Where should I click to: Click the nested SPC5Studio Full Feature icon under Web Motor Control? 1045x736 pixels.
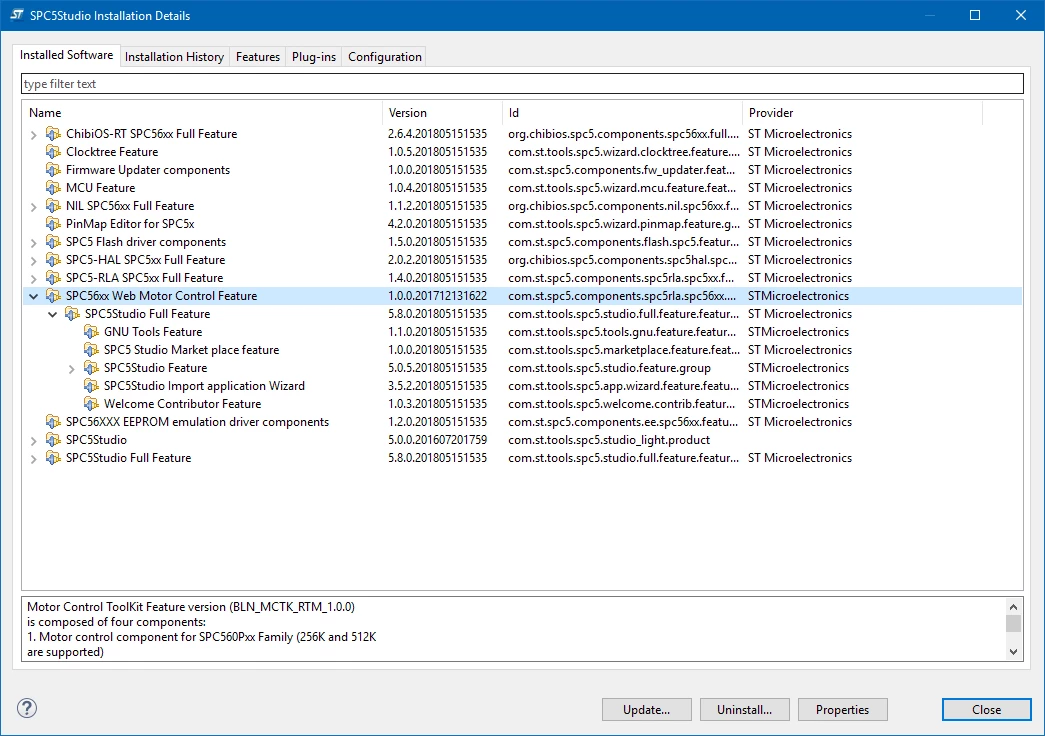[x=72, y=314]
